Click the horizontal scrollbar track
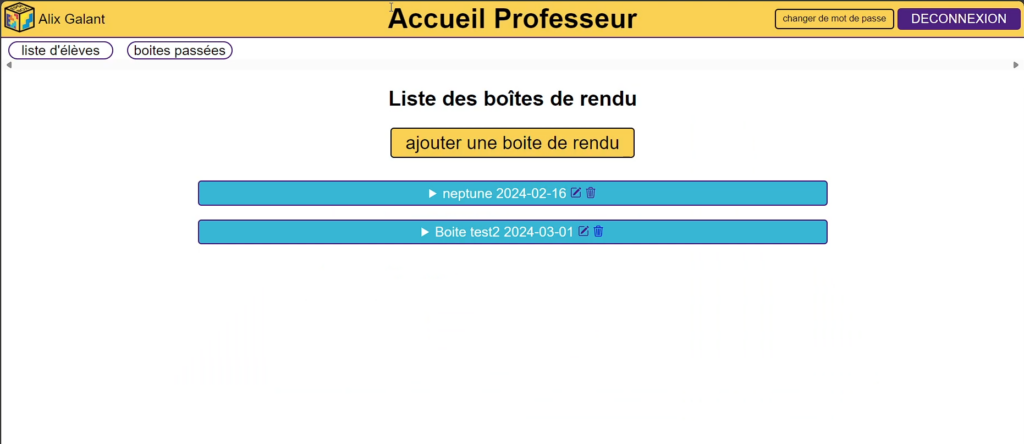The height and width of the screenshot is (444, 1024). [512, 65]
